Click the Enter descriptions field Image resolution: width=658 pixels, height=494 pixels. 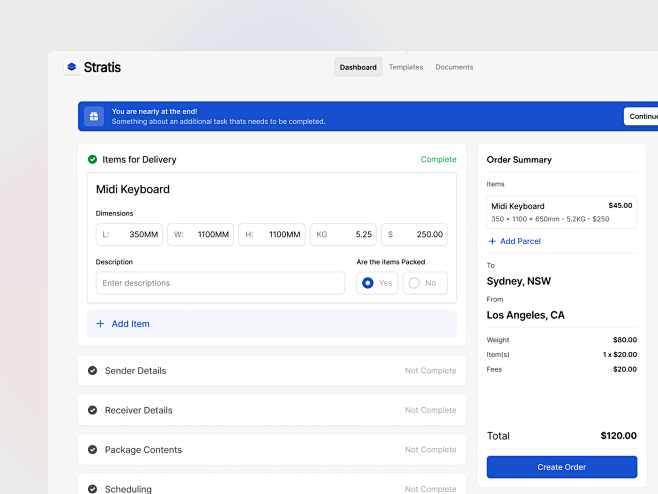pos(220,283)
